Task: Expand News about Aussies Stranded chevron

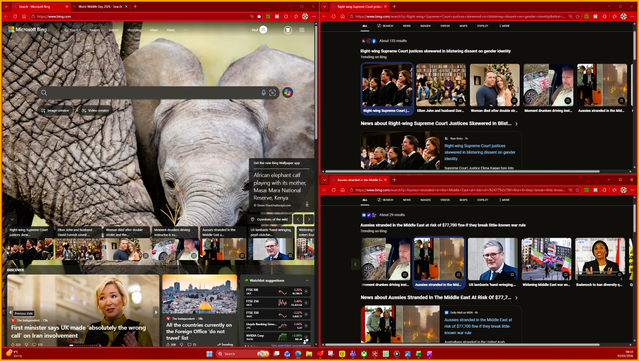Action: (x=516, y=297)
